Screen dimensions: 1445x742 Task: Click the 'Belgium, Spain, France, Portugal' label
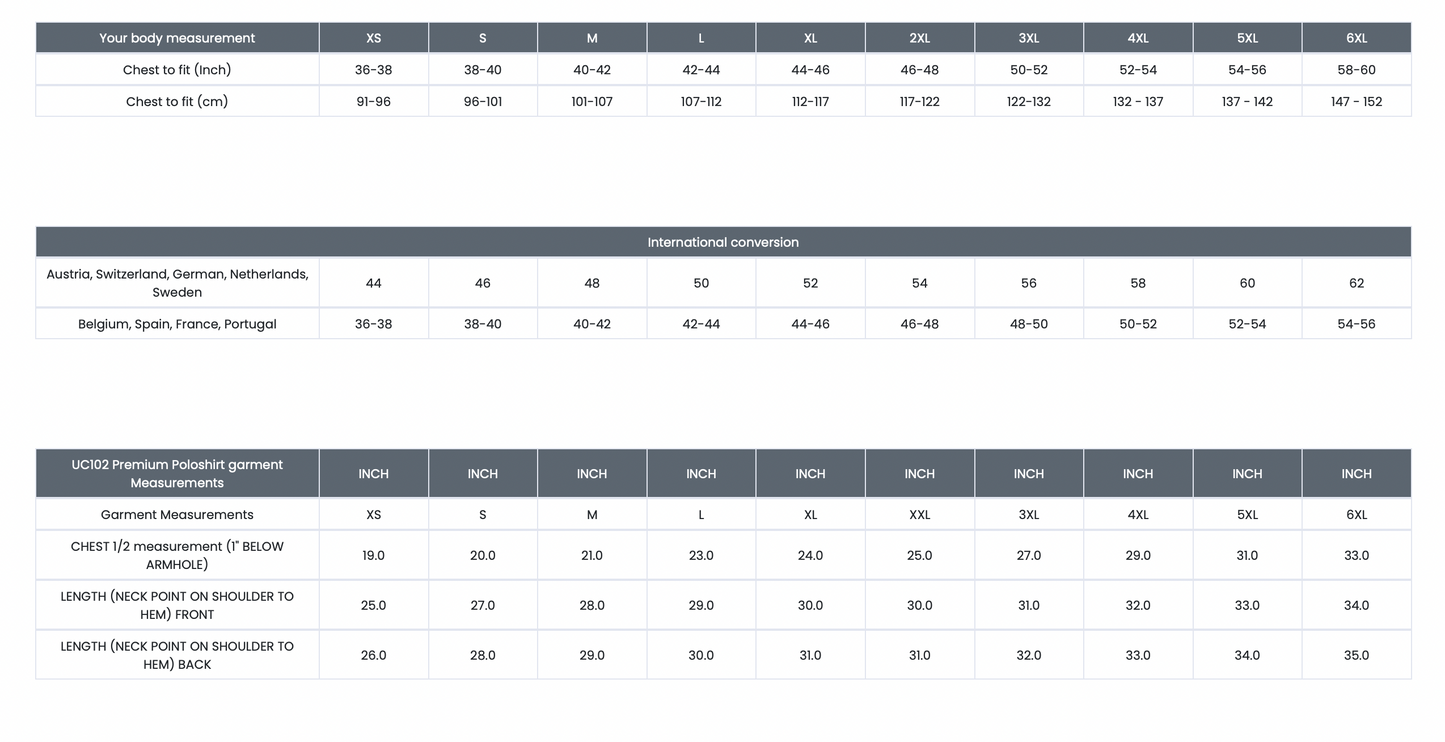177,324
